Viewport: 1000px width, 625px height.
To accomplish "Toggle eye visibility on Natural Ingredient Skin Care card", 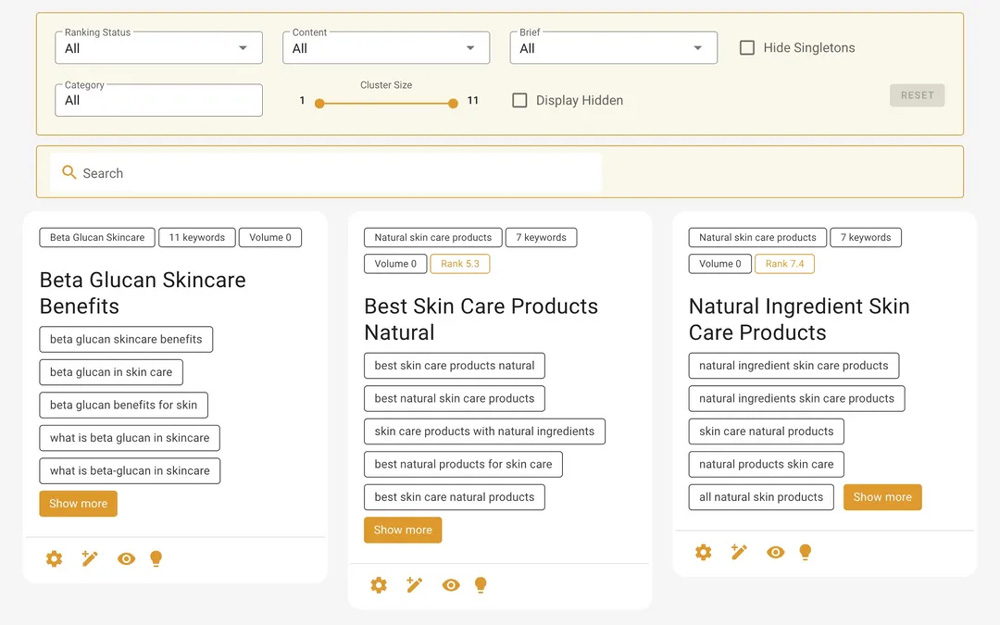I will click(x=775, y=552).
